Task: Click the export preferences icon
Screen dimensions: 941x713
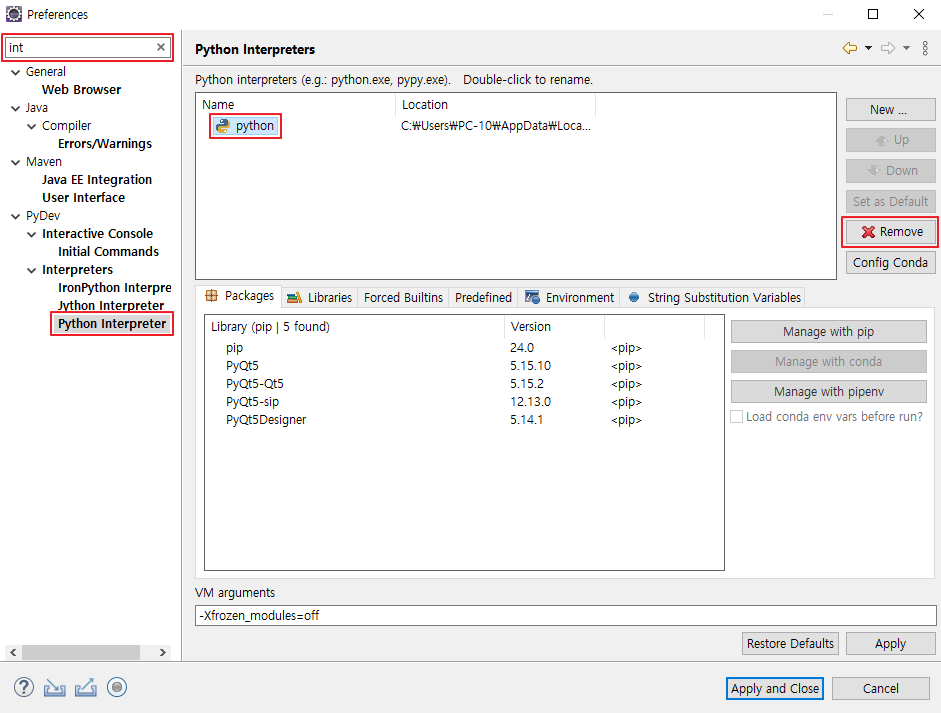Action: tap(86, 688)
